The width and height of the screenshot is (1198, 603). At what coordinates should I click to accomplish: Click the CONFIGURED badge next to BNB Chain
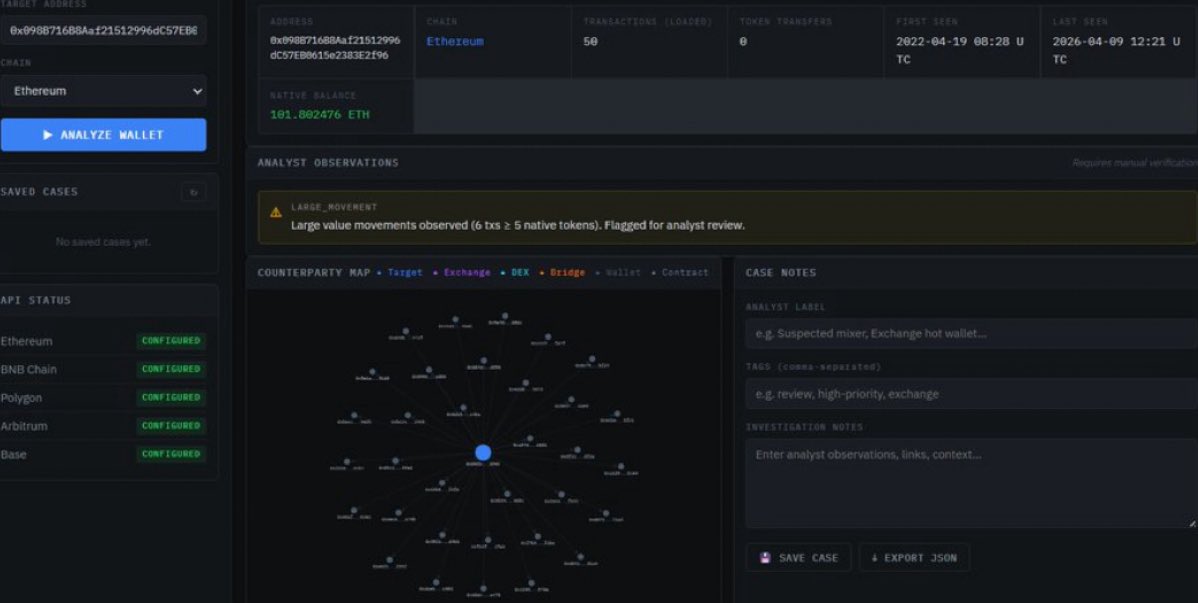point(171,369)
